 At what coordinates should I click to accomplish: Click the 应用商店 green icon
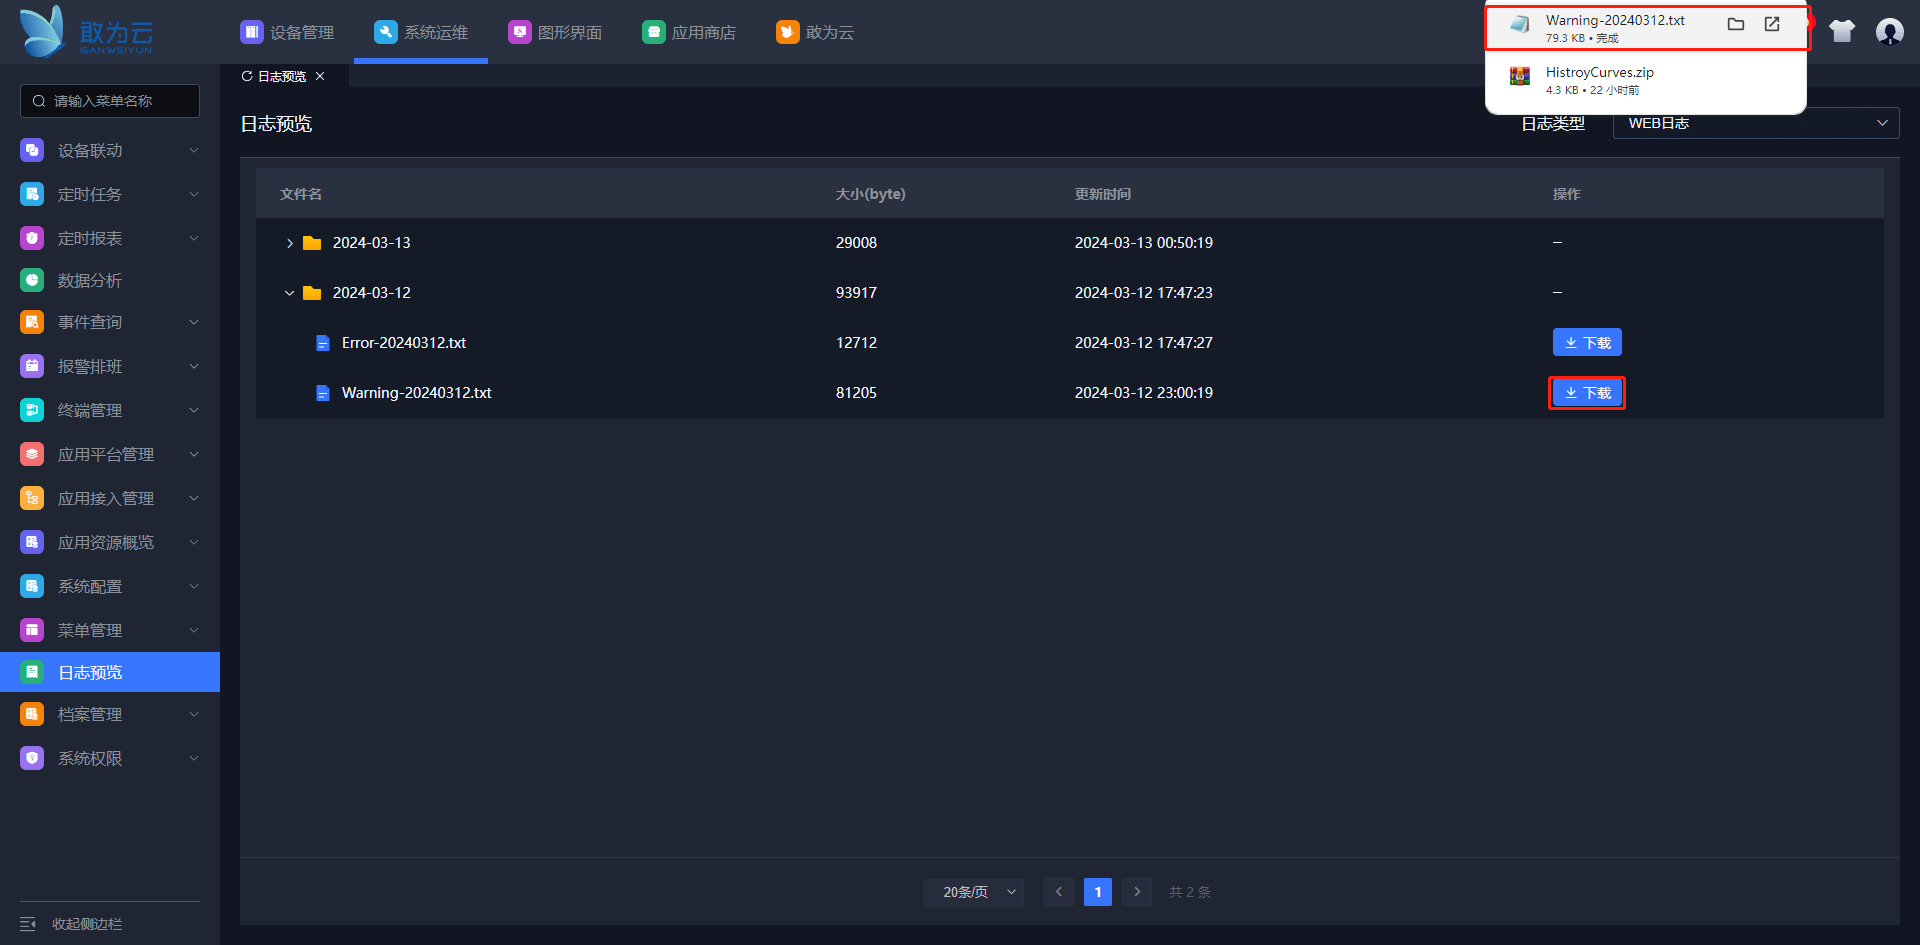pos(653,32)
